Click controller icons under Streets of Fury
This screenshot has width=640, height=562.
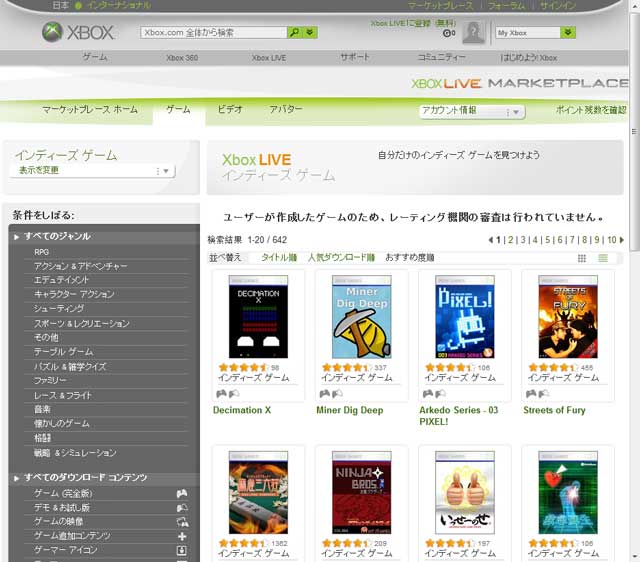(x=538, y=393)
